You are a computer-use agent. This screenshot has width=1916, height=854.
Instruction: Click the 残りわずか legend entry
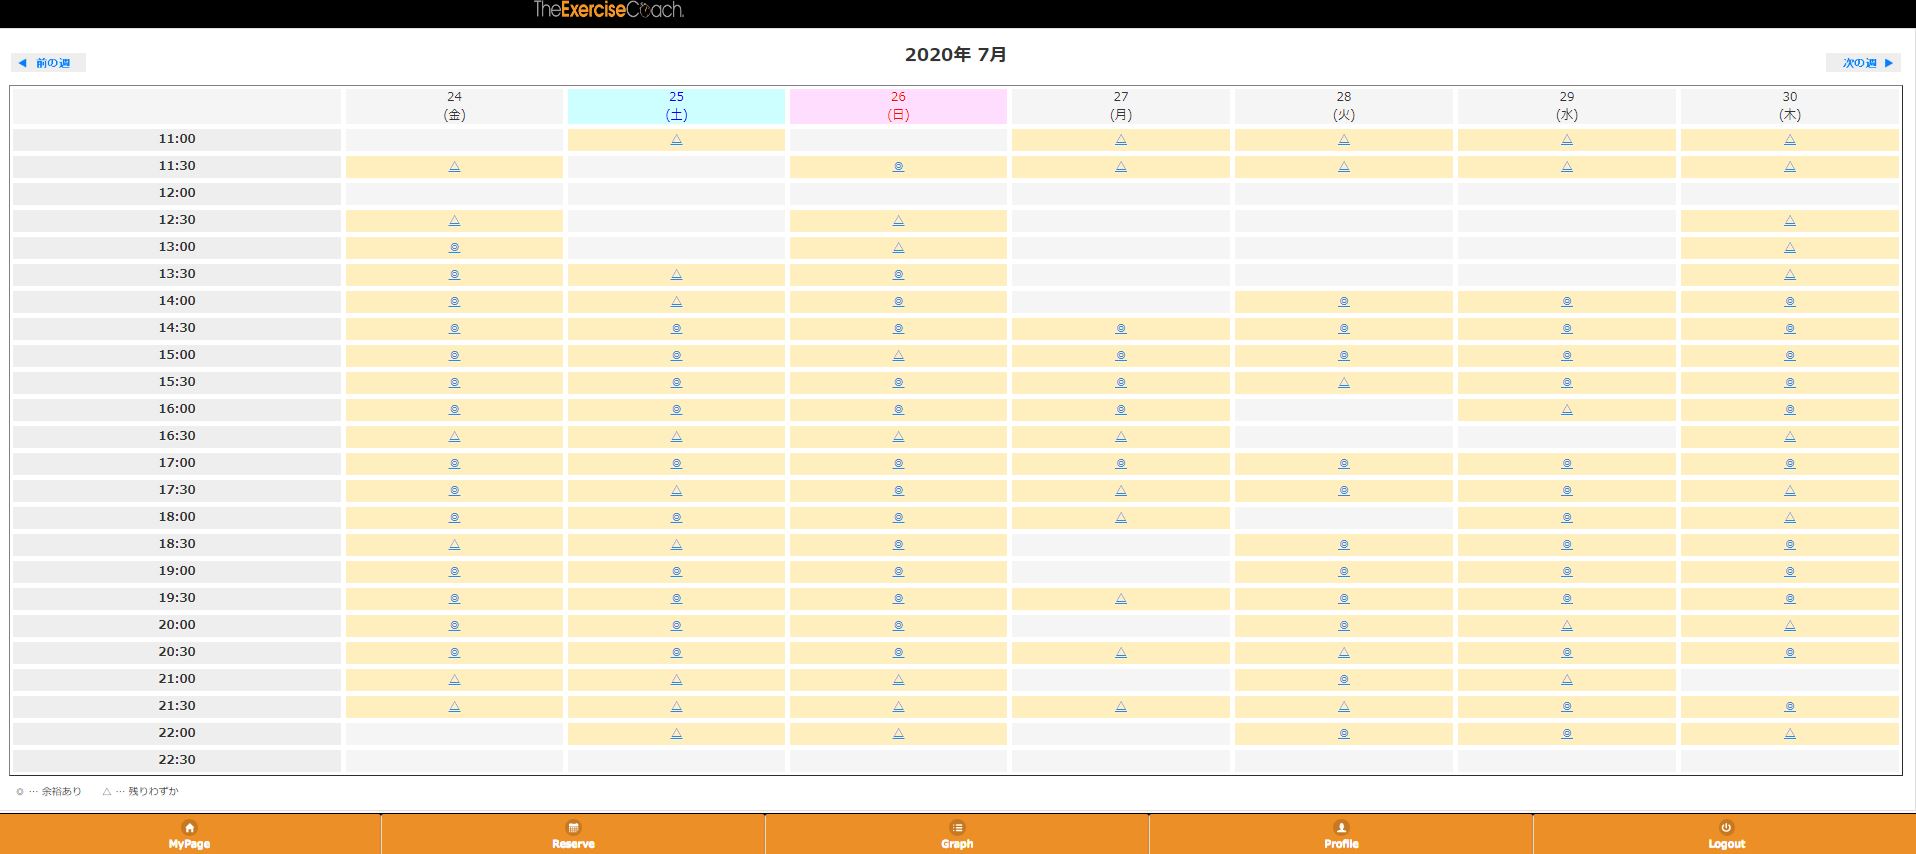tap(140, 791)
